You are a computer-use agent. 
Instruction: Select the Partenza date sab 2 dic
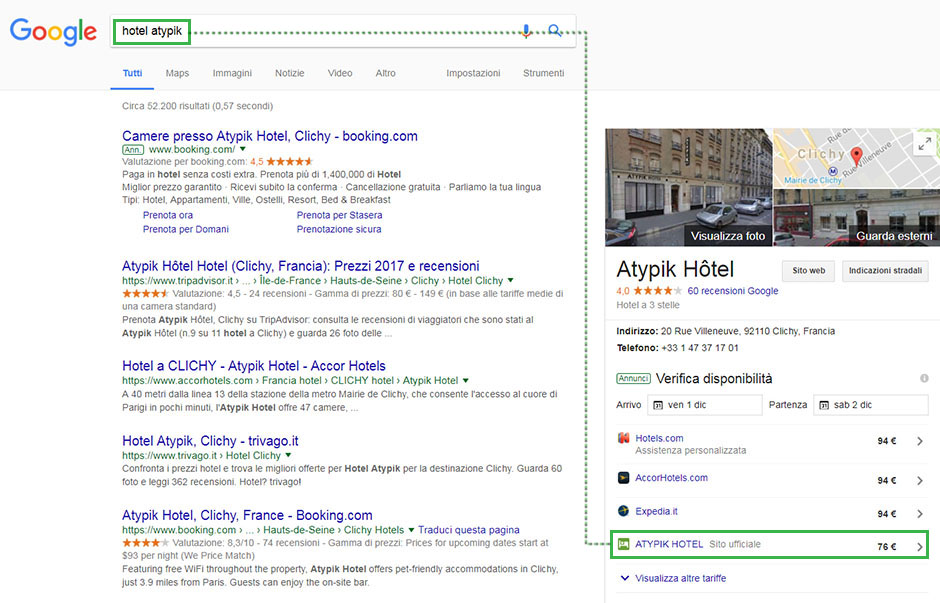(x=870, y=405)
